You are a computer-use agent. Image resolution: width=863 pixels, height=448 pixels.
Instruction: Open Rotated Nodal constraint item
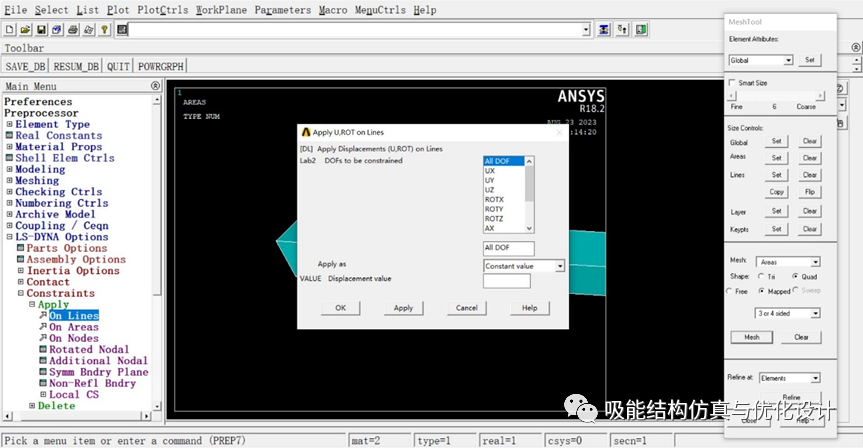point(89,349)
